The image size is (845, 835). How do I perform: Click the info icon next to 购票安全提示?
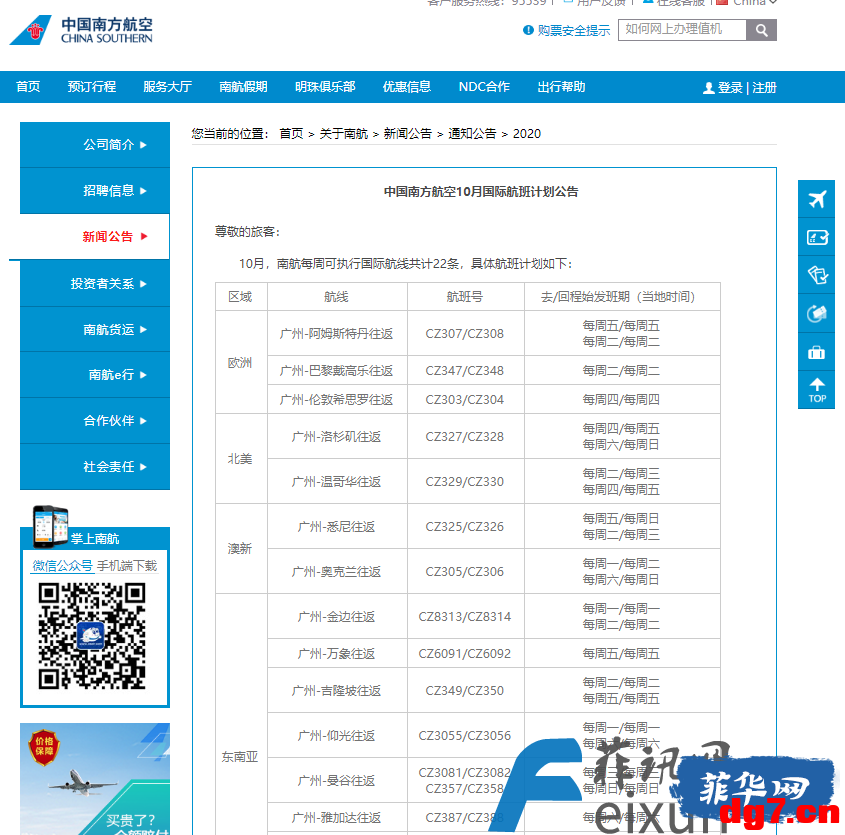click(x=528, y=30)
